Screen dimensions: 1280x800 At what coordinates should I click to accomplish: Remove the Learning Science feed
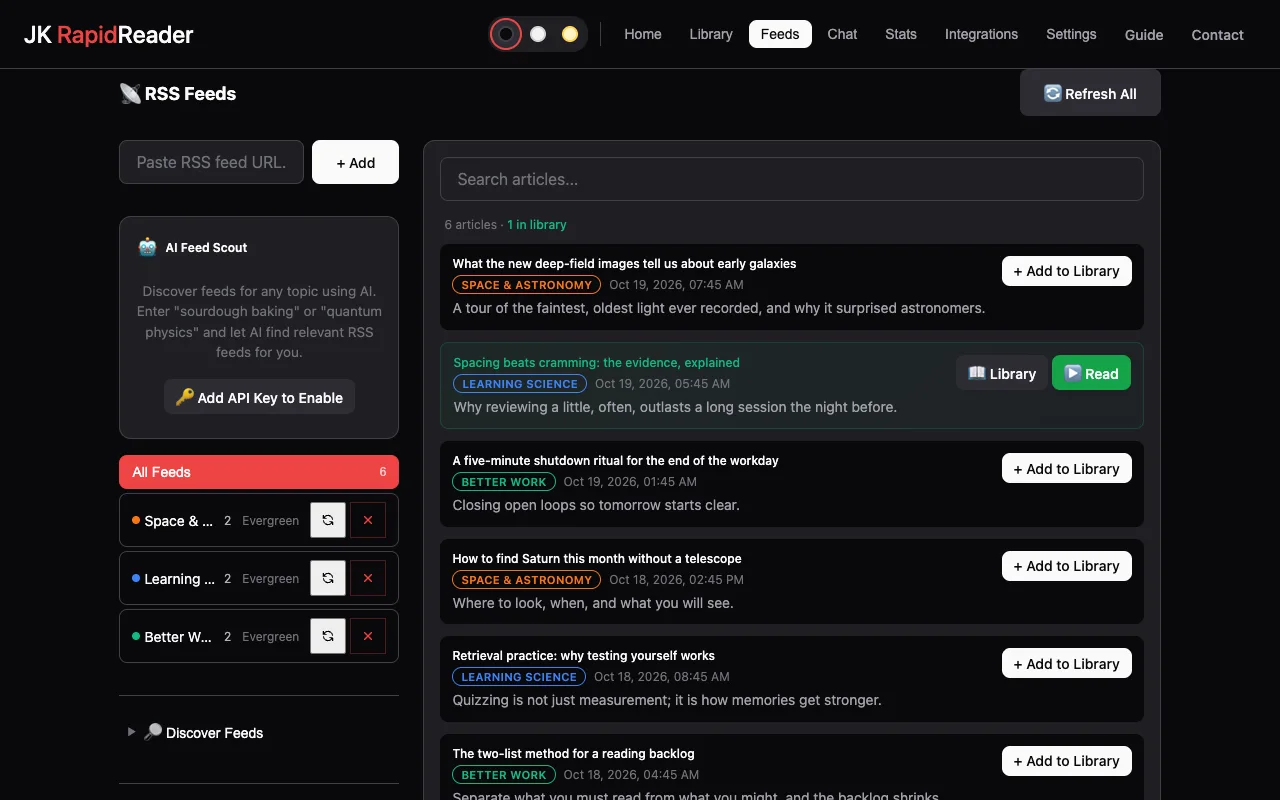click(x=368, y=578)
